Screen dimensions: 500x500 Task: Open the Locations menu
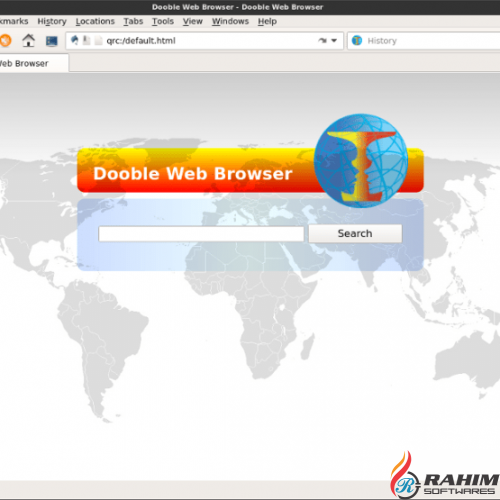pos(95,21)
